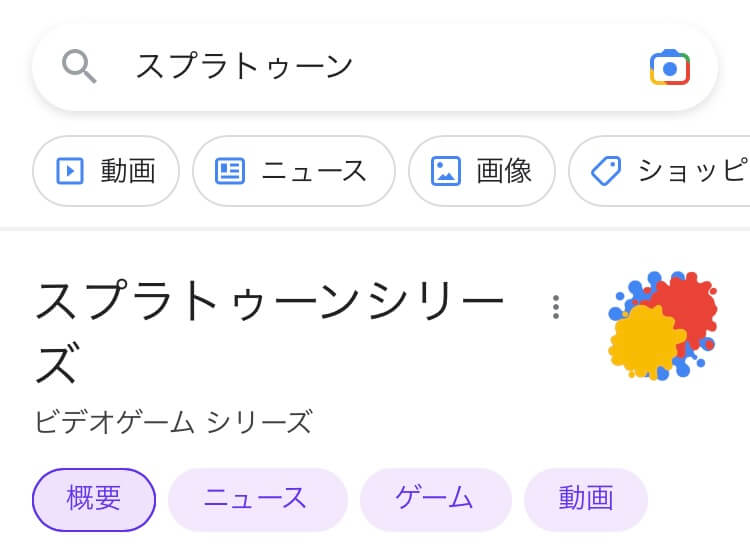
Task: Switch to the ゲーム games tab
Action: pos(436,500)
